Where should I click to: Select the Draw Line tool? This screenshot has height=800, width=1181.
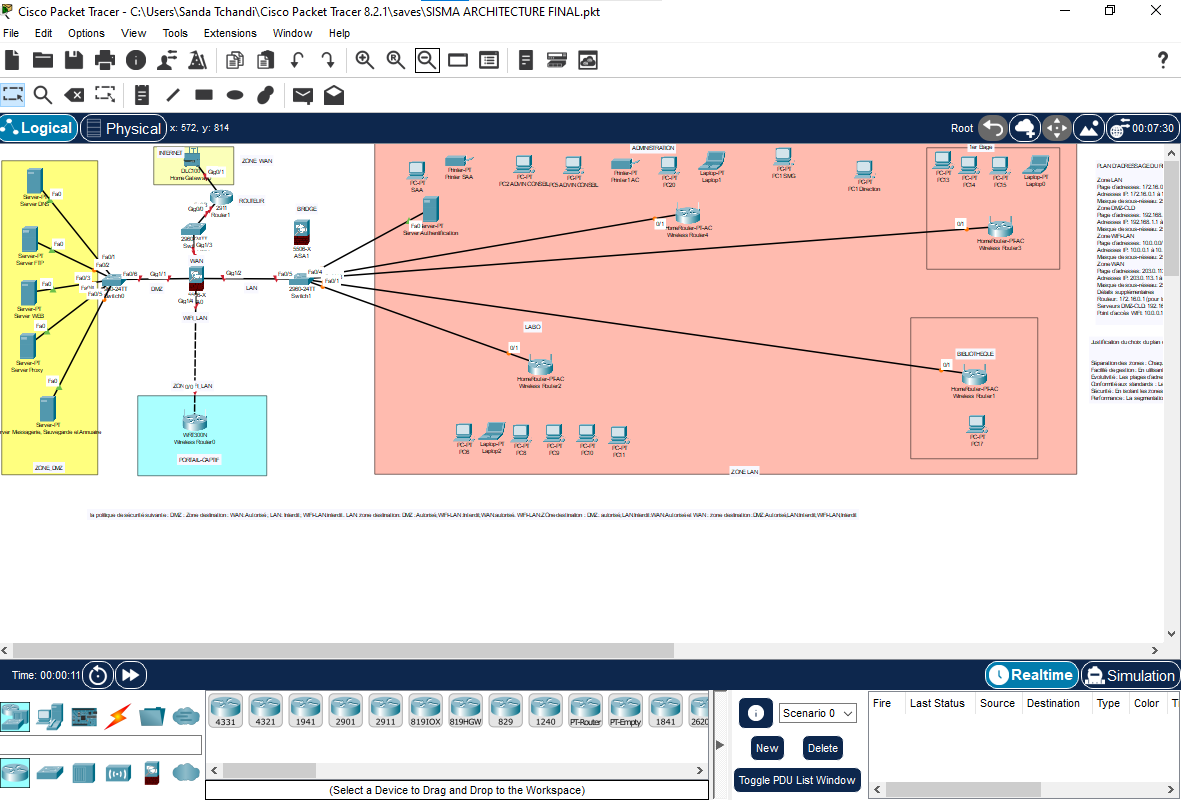tap(173, 95)
